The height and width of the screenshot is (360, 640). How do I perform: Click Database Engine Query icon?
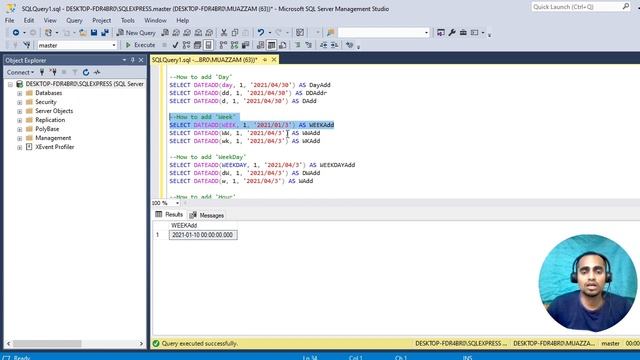click(165, 33)
